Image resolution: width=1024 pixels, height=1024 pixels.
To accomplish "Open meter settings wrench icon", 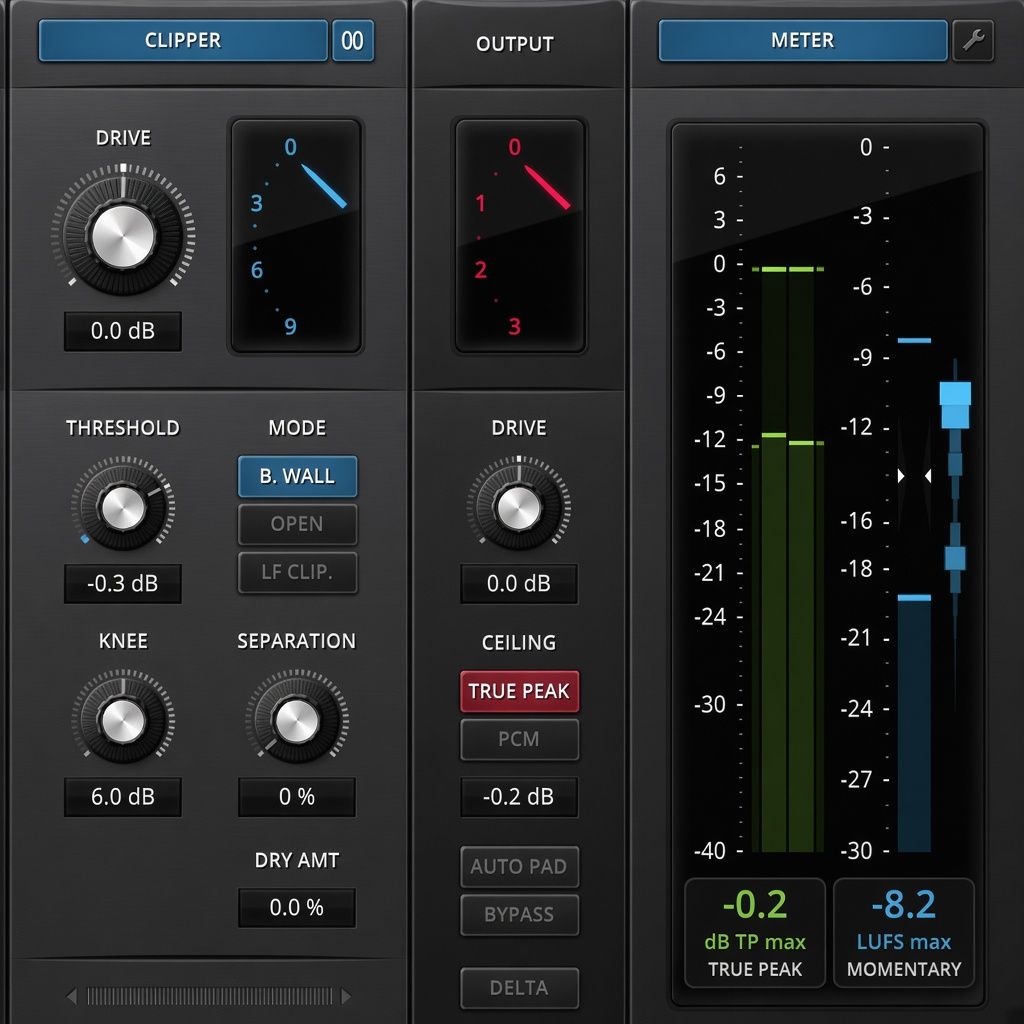I will pos(972,40).
